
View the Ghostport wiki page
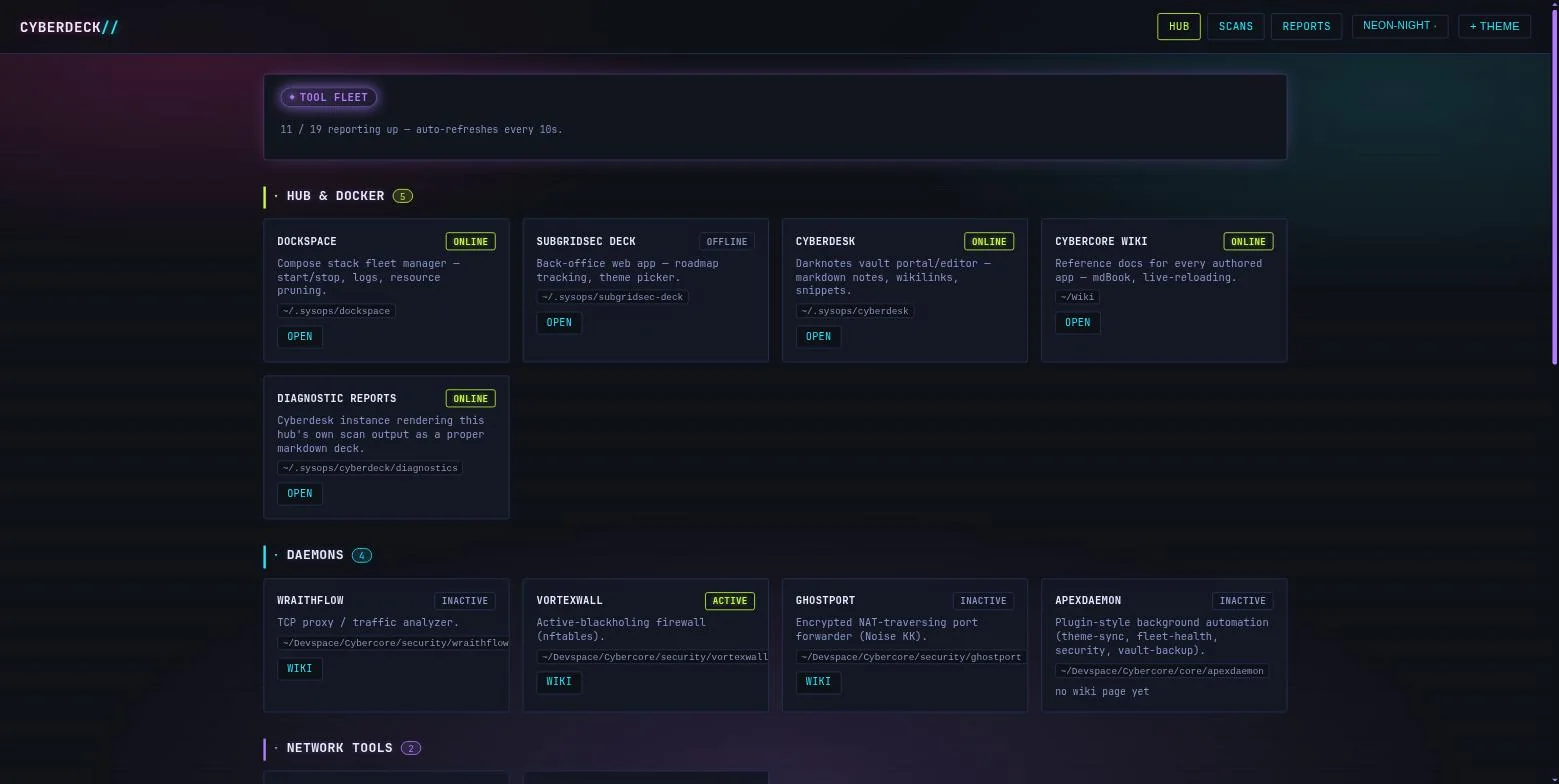pos(818,681)
